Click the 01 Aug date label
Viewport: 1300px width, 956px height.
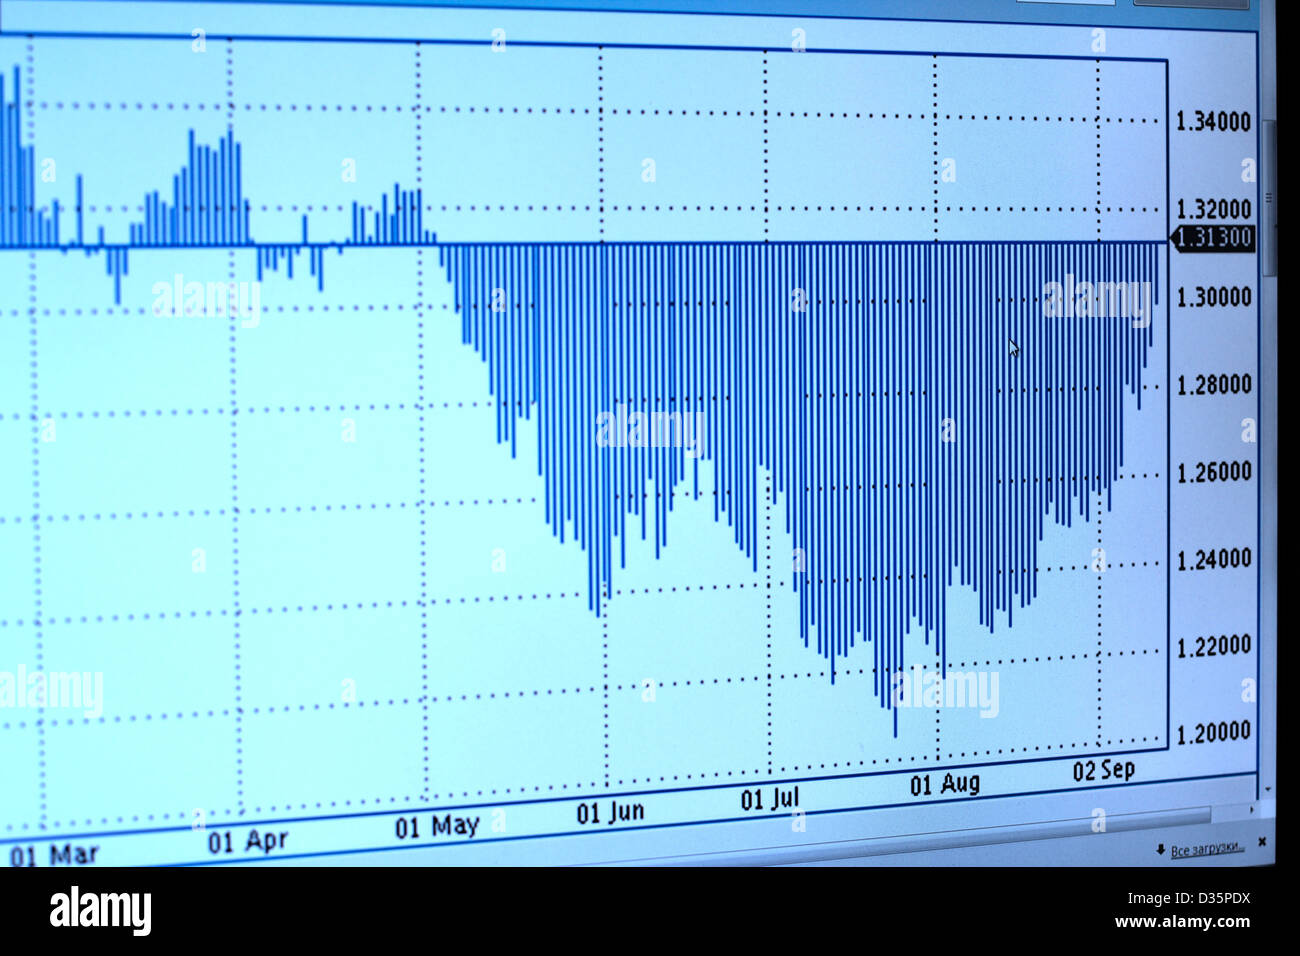click(944, 784)
